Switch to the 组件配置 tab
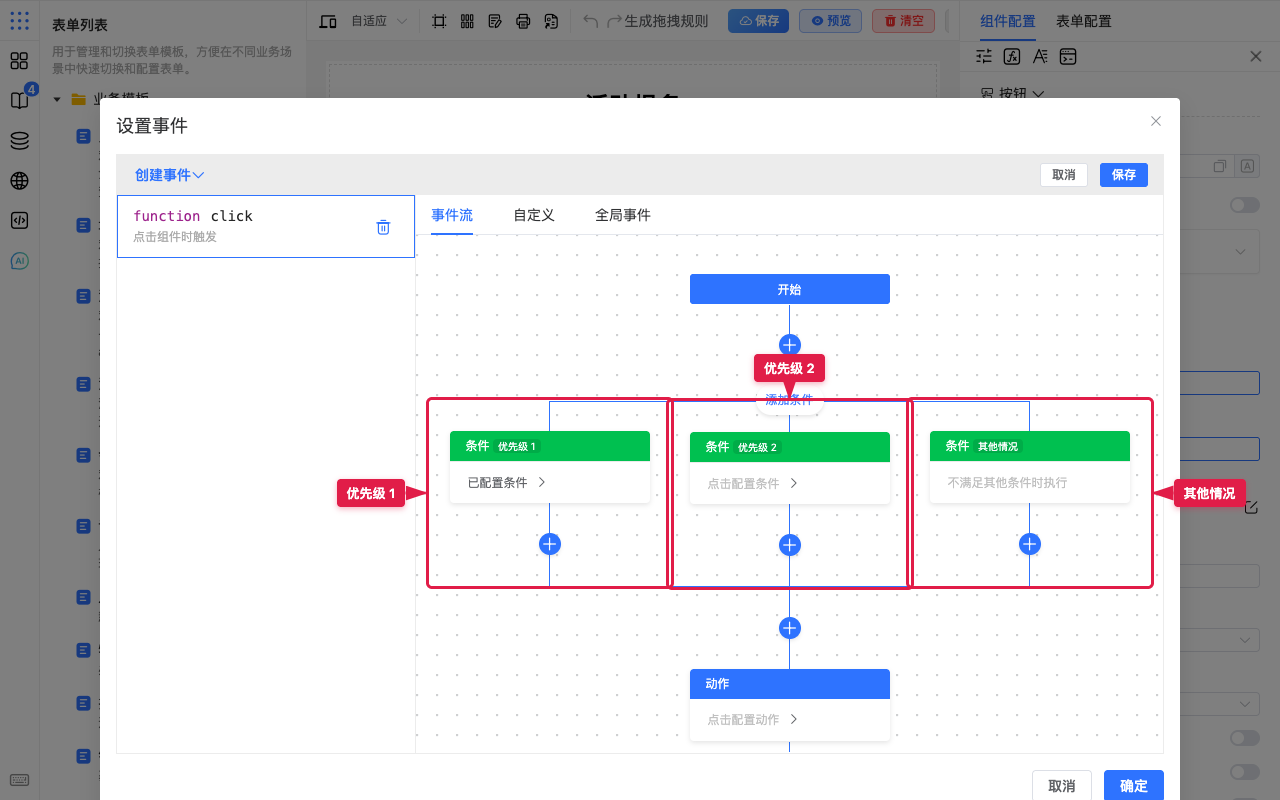Viewport: 1280px width, 800px height. point(1008,21)
